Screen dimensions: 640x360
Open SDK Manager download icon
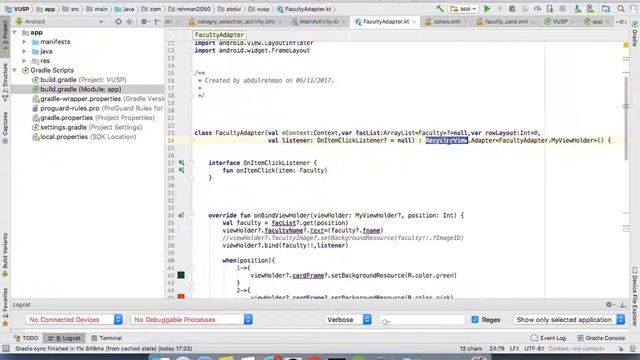click(x=577, y=9)
